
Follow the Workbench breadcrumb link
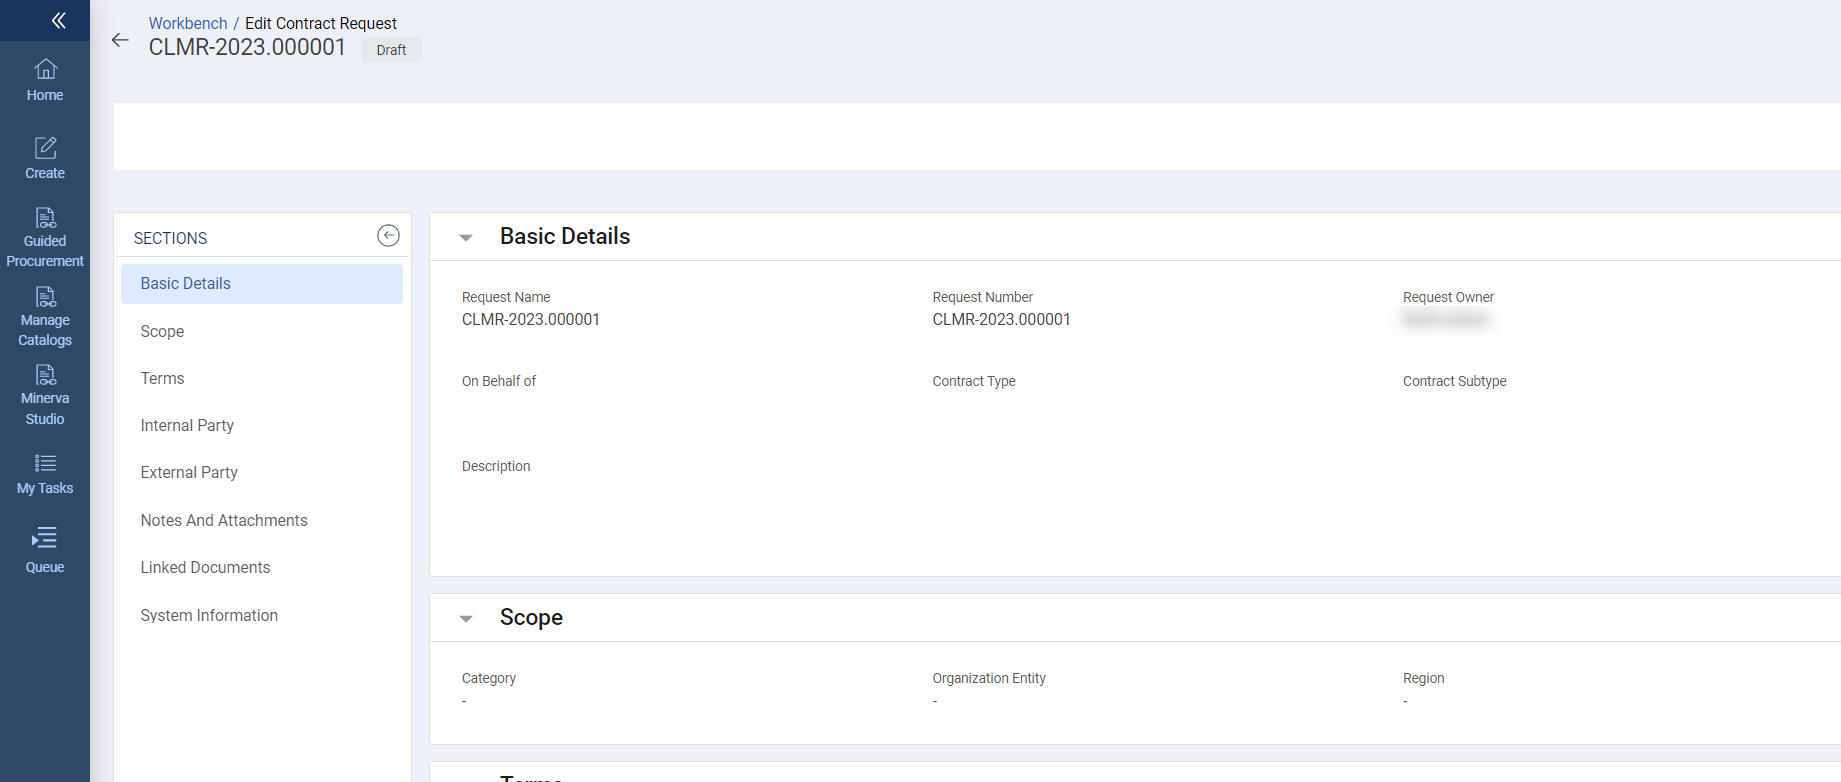(188, 23)
